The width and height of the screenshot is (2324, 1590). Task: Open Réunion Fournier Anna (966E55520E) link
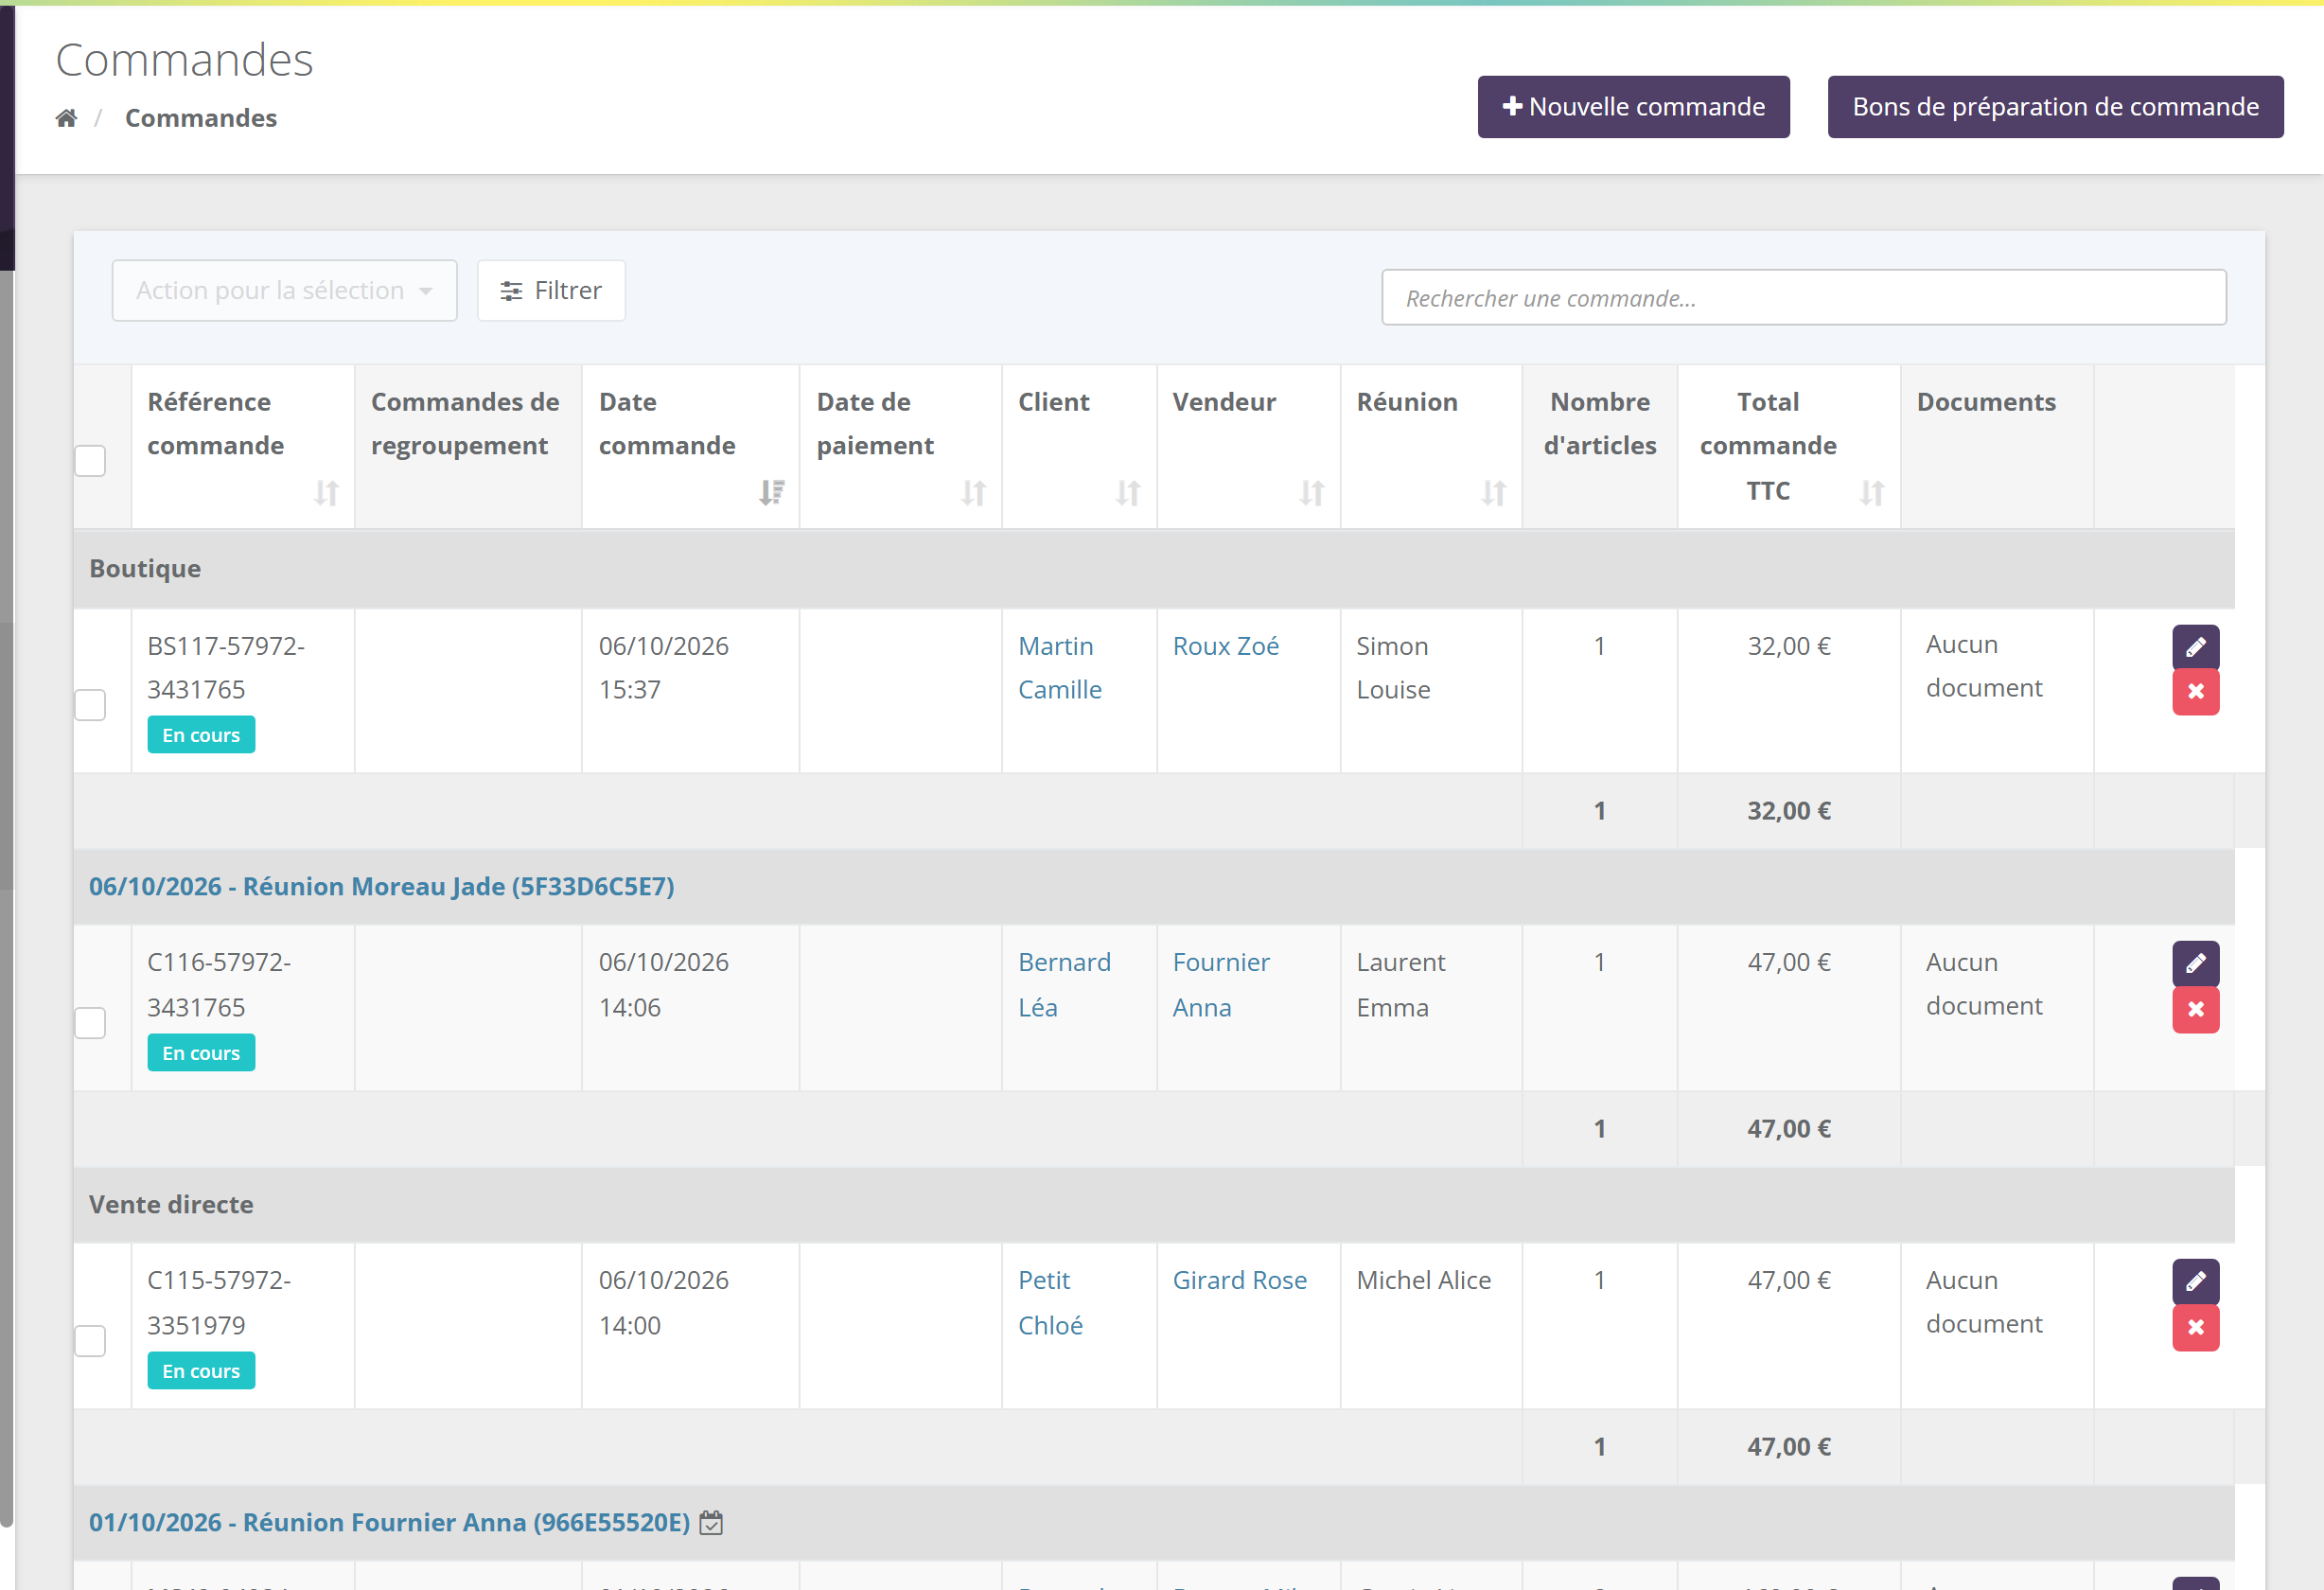(389, 1522)
